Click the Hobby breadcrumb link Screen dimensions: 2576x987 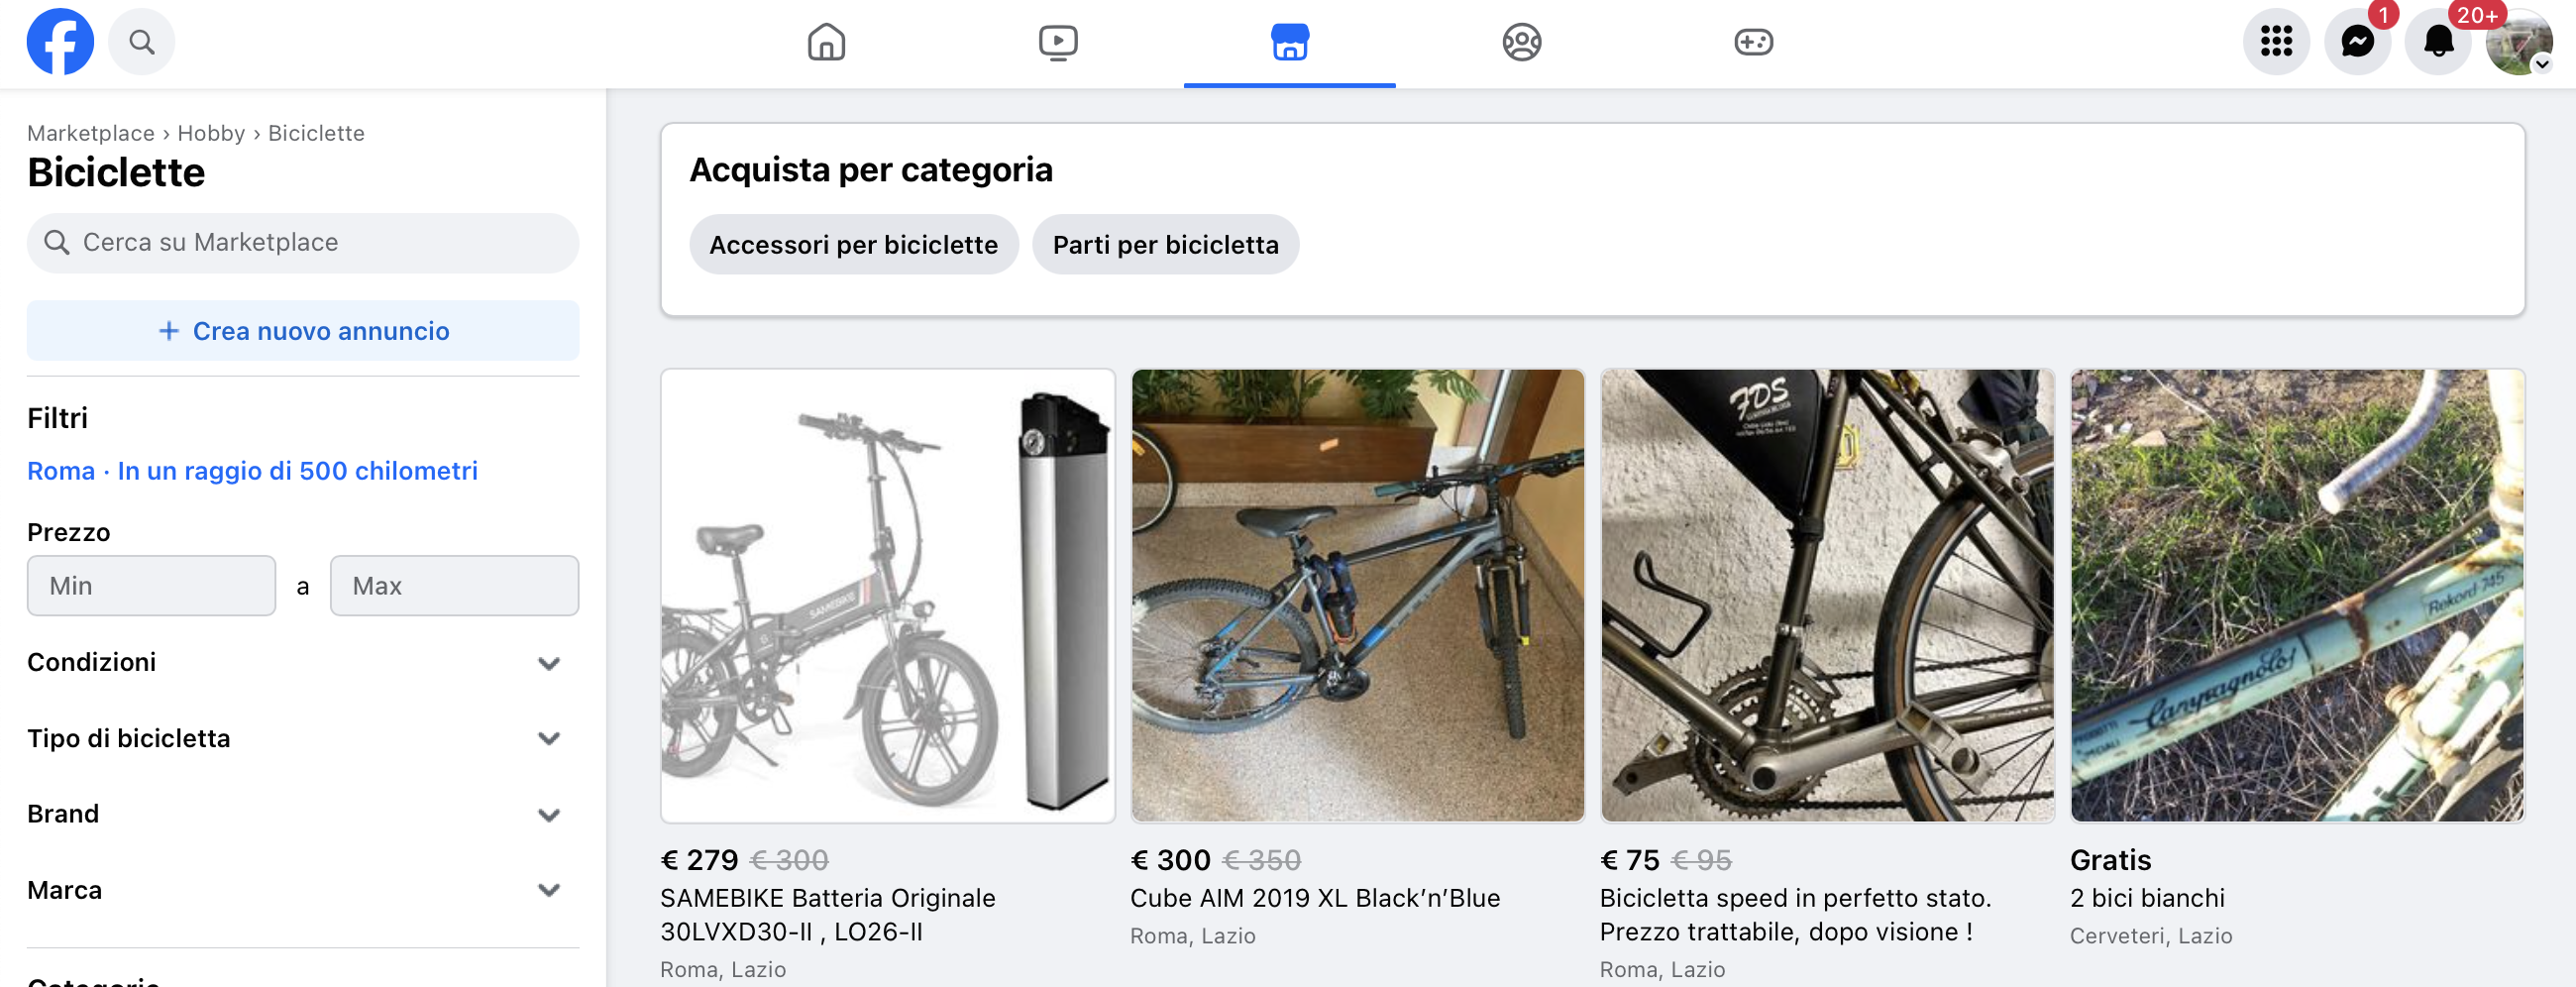pos(211,133)
